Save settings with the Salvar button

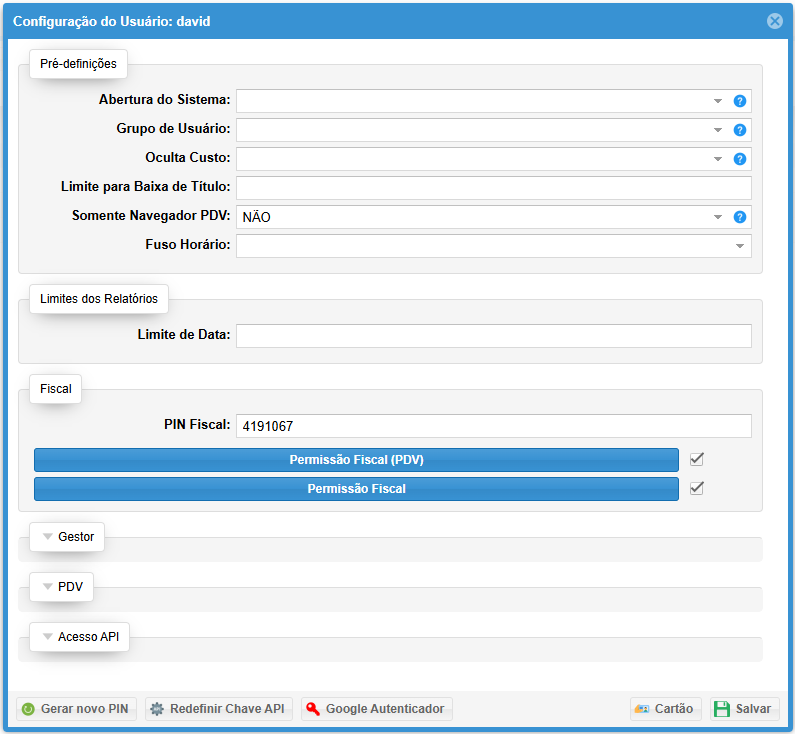744,709
